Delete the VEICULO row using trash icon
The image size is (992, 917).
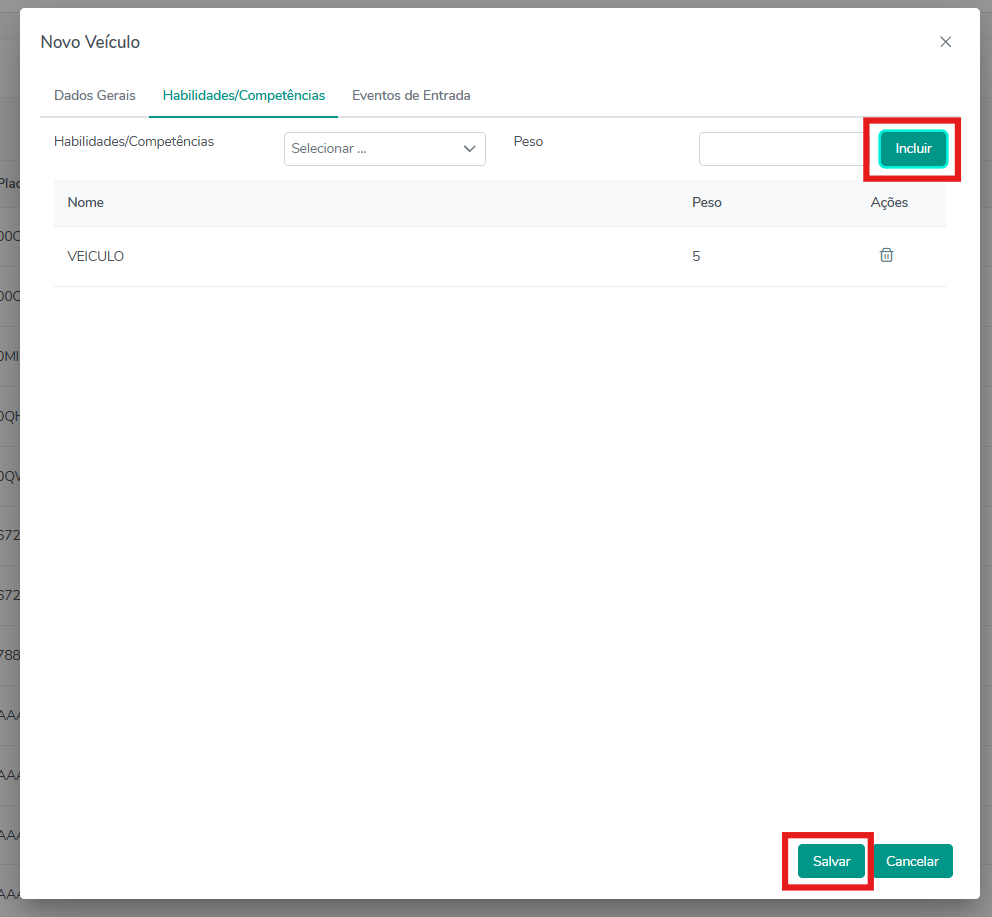pyautogui.click(x=886, y=255)
